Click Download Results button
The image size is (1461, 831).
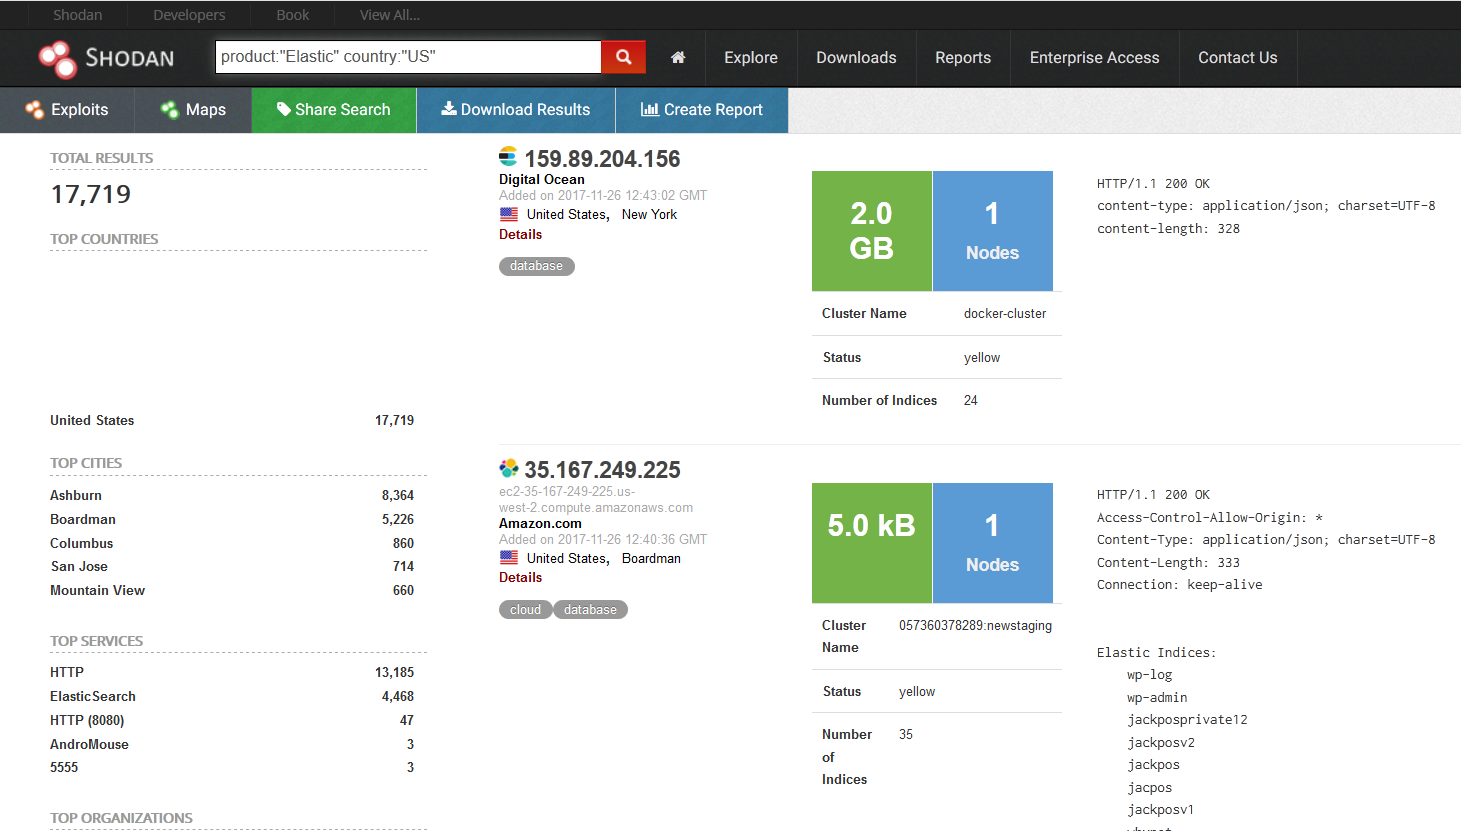[x=516, y=110]
